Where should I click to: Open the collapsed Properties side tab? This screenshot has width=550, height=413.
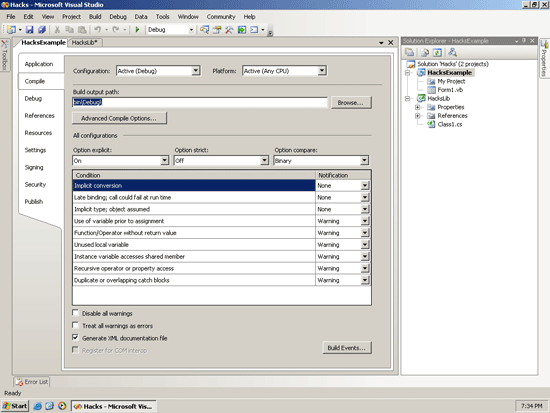[544, 58]
